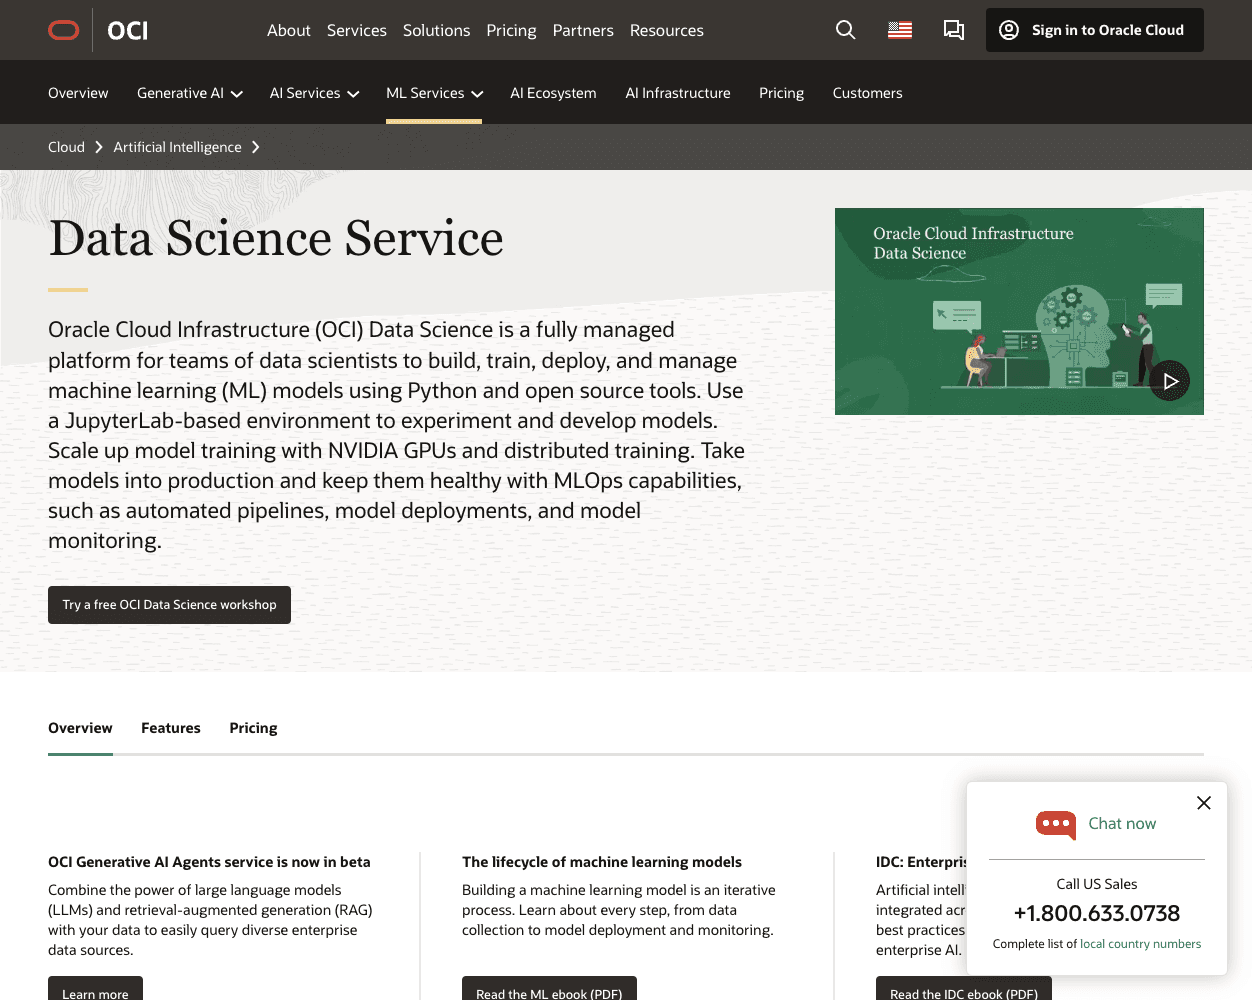Click the red chat bubble icon

[1056, 825]
